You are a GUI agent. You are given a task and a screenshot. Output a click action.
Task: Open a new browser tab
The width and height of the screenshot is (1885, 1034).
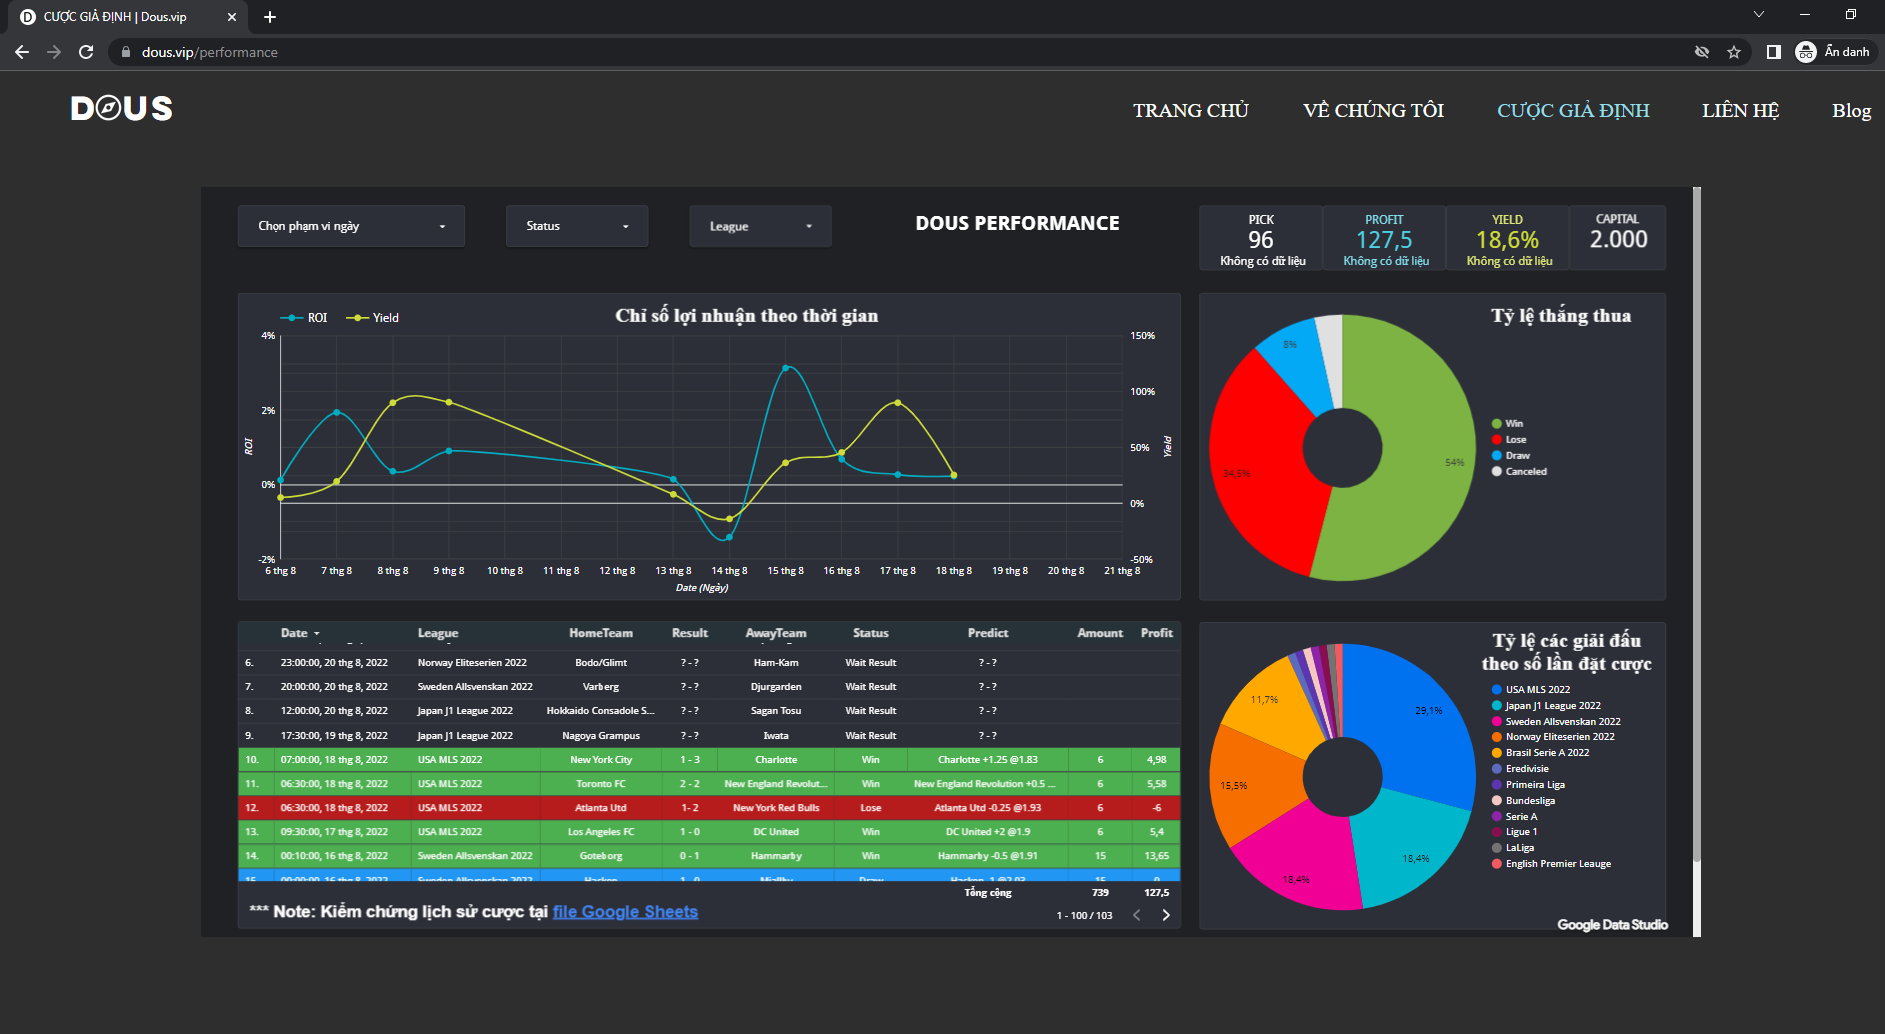(270, 17)
